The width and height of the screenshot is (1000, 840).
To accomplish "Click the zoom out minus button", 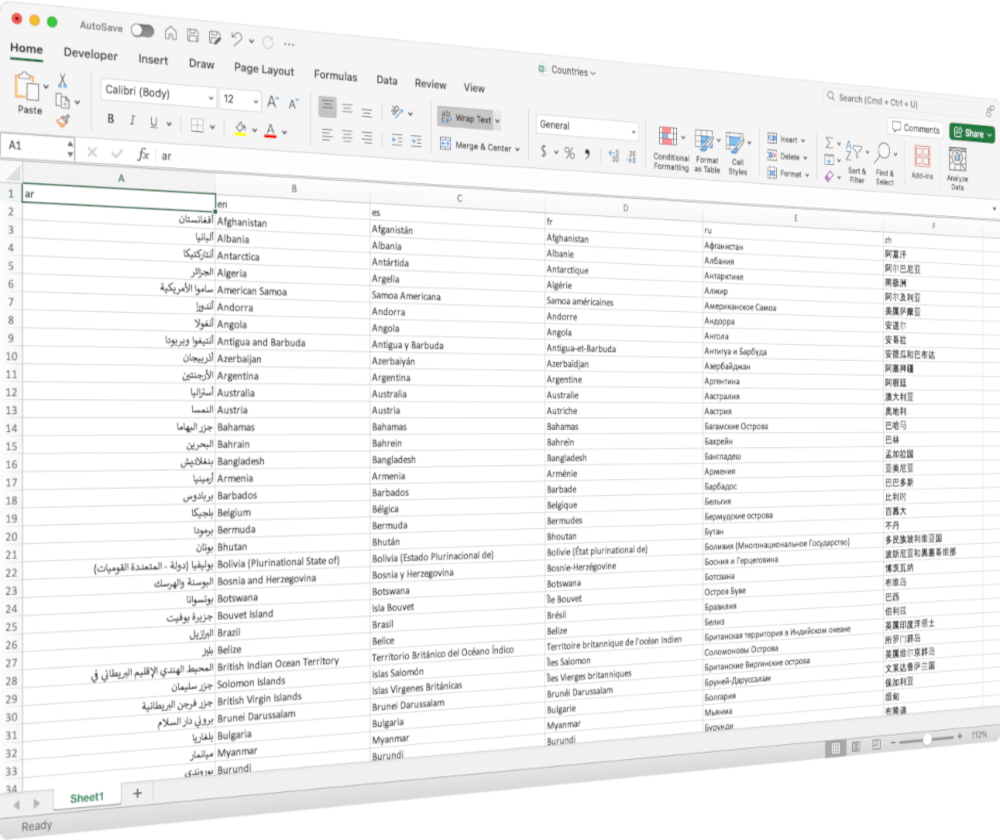I will point(893,742).
